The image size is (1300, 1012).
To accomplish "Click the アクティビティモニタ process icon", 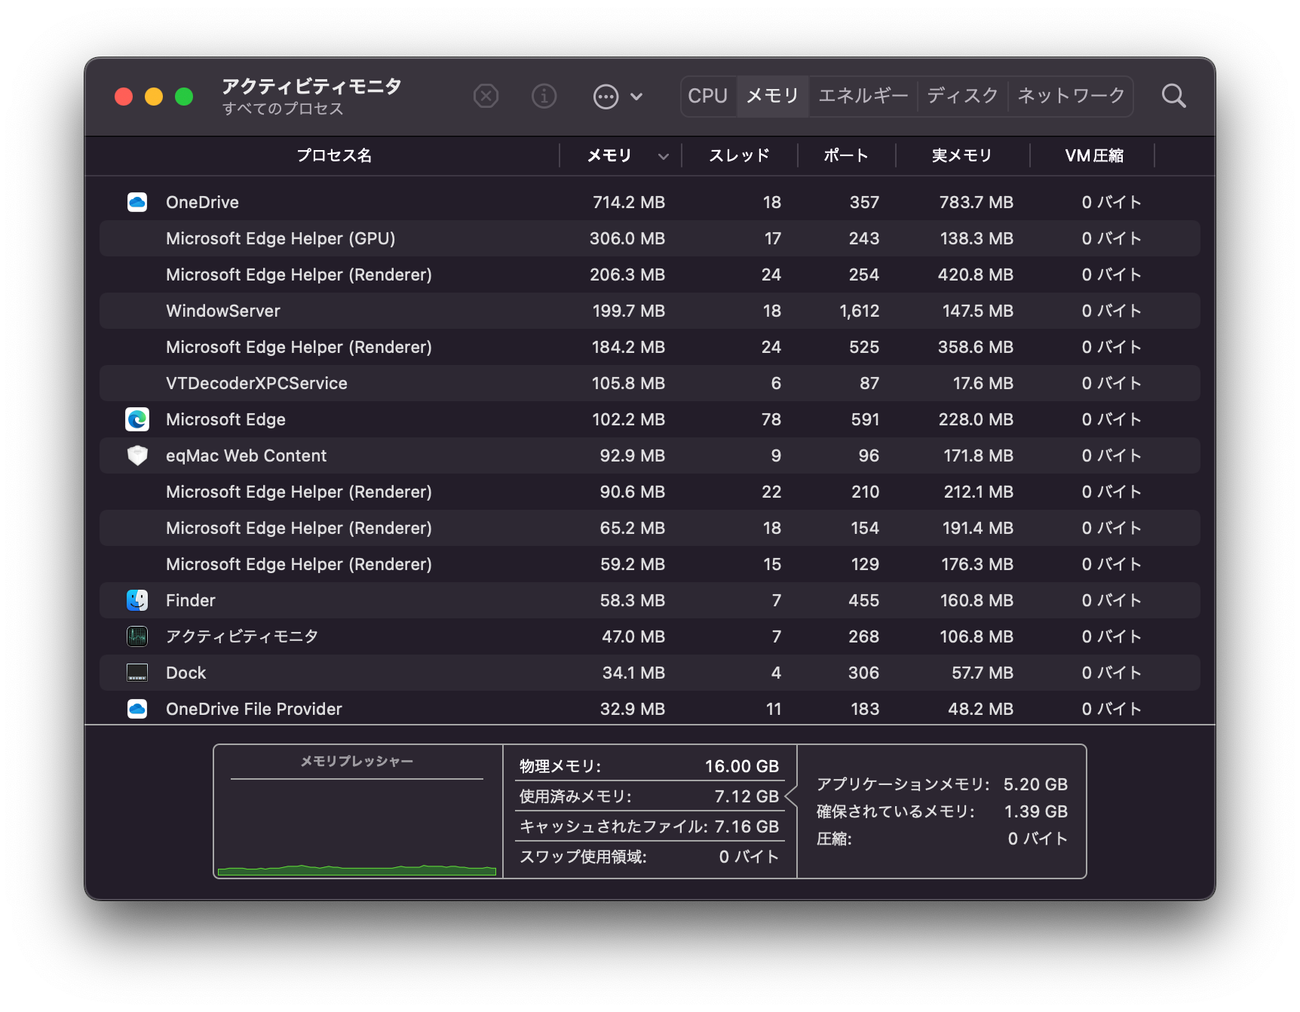I will pyautogui.click(x=137, y=636).
